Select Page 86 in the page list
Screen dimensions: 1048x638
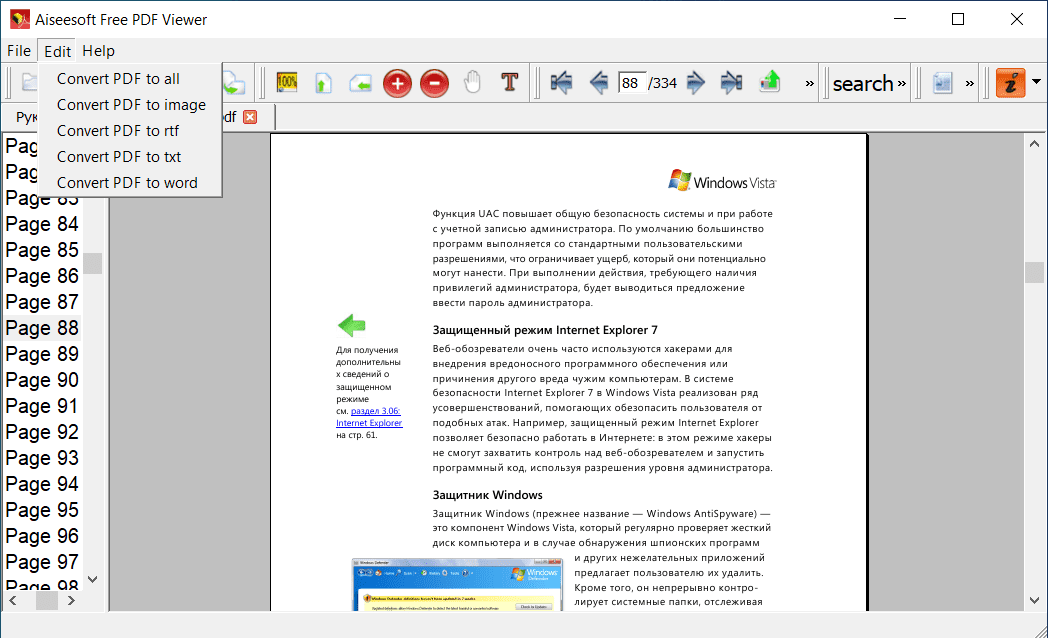click(x=42, y=276)
